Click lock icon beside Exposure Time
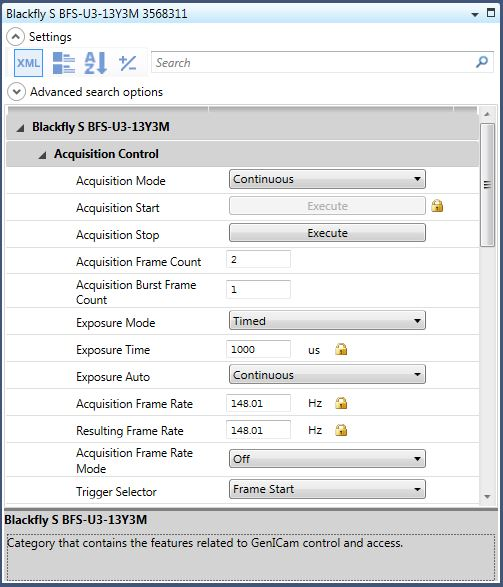The width and height of the screenshot is (503, 587). point(341,349)
